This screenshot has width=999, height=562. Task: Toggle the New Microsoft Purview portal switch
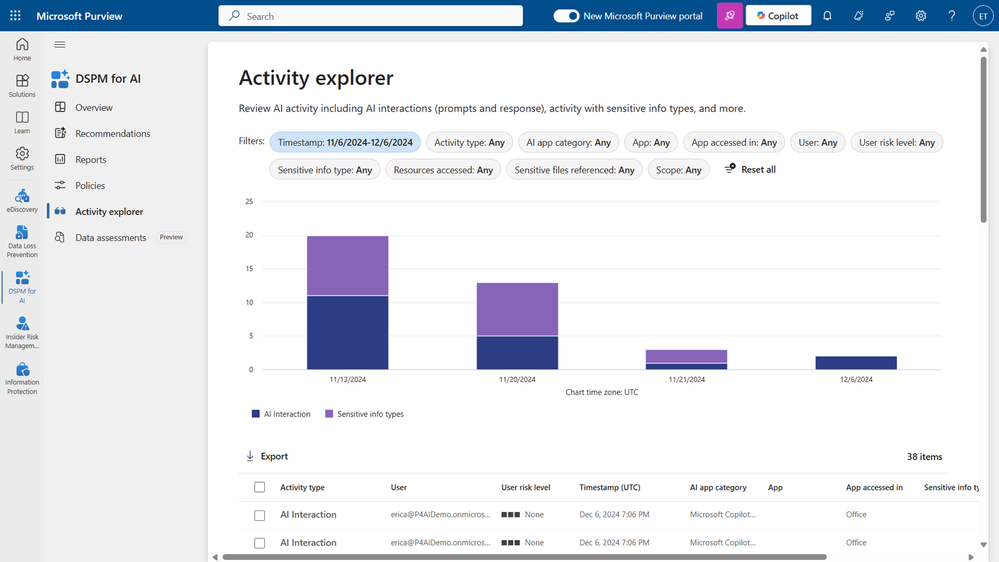(566, 16)
